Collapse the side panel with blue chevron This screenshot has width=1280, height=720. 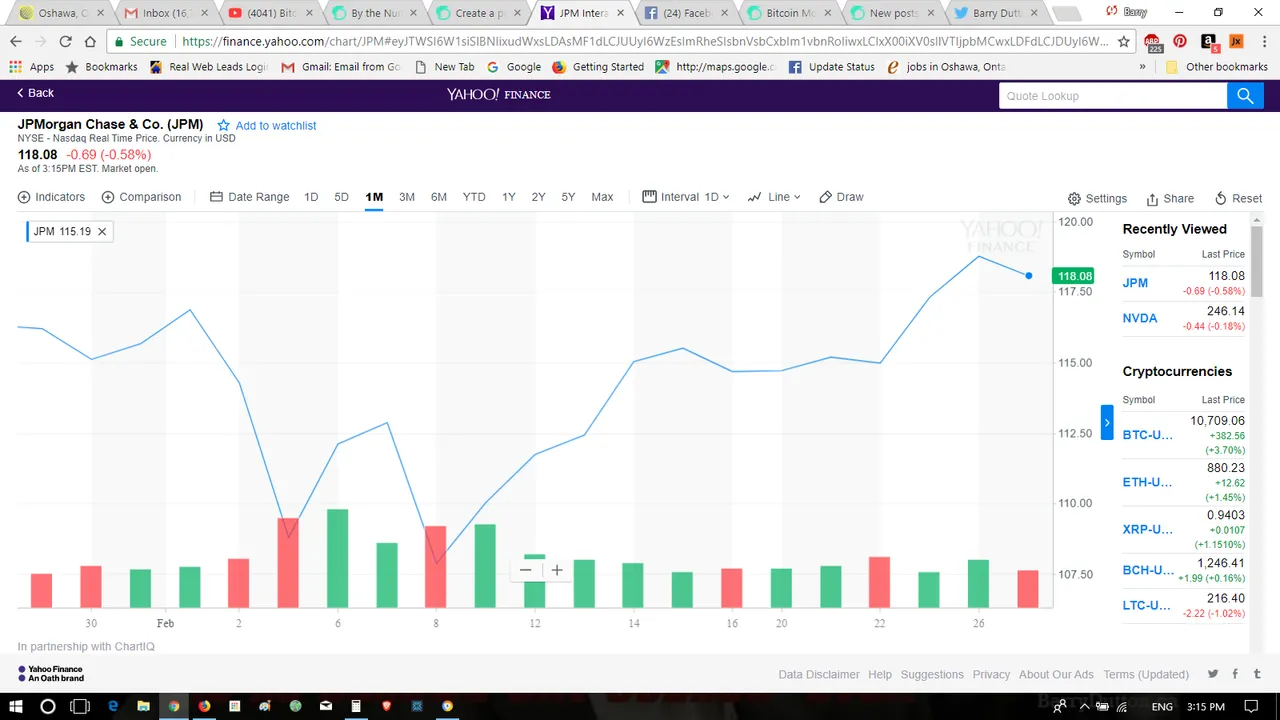click(1106, 422)
